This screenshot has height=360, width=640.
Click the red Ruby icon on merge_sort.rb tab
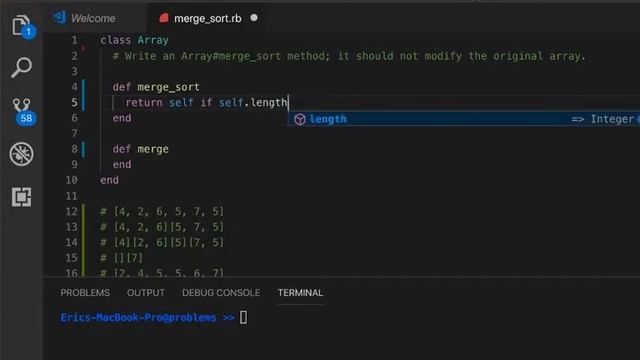(x=164, y=18)
